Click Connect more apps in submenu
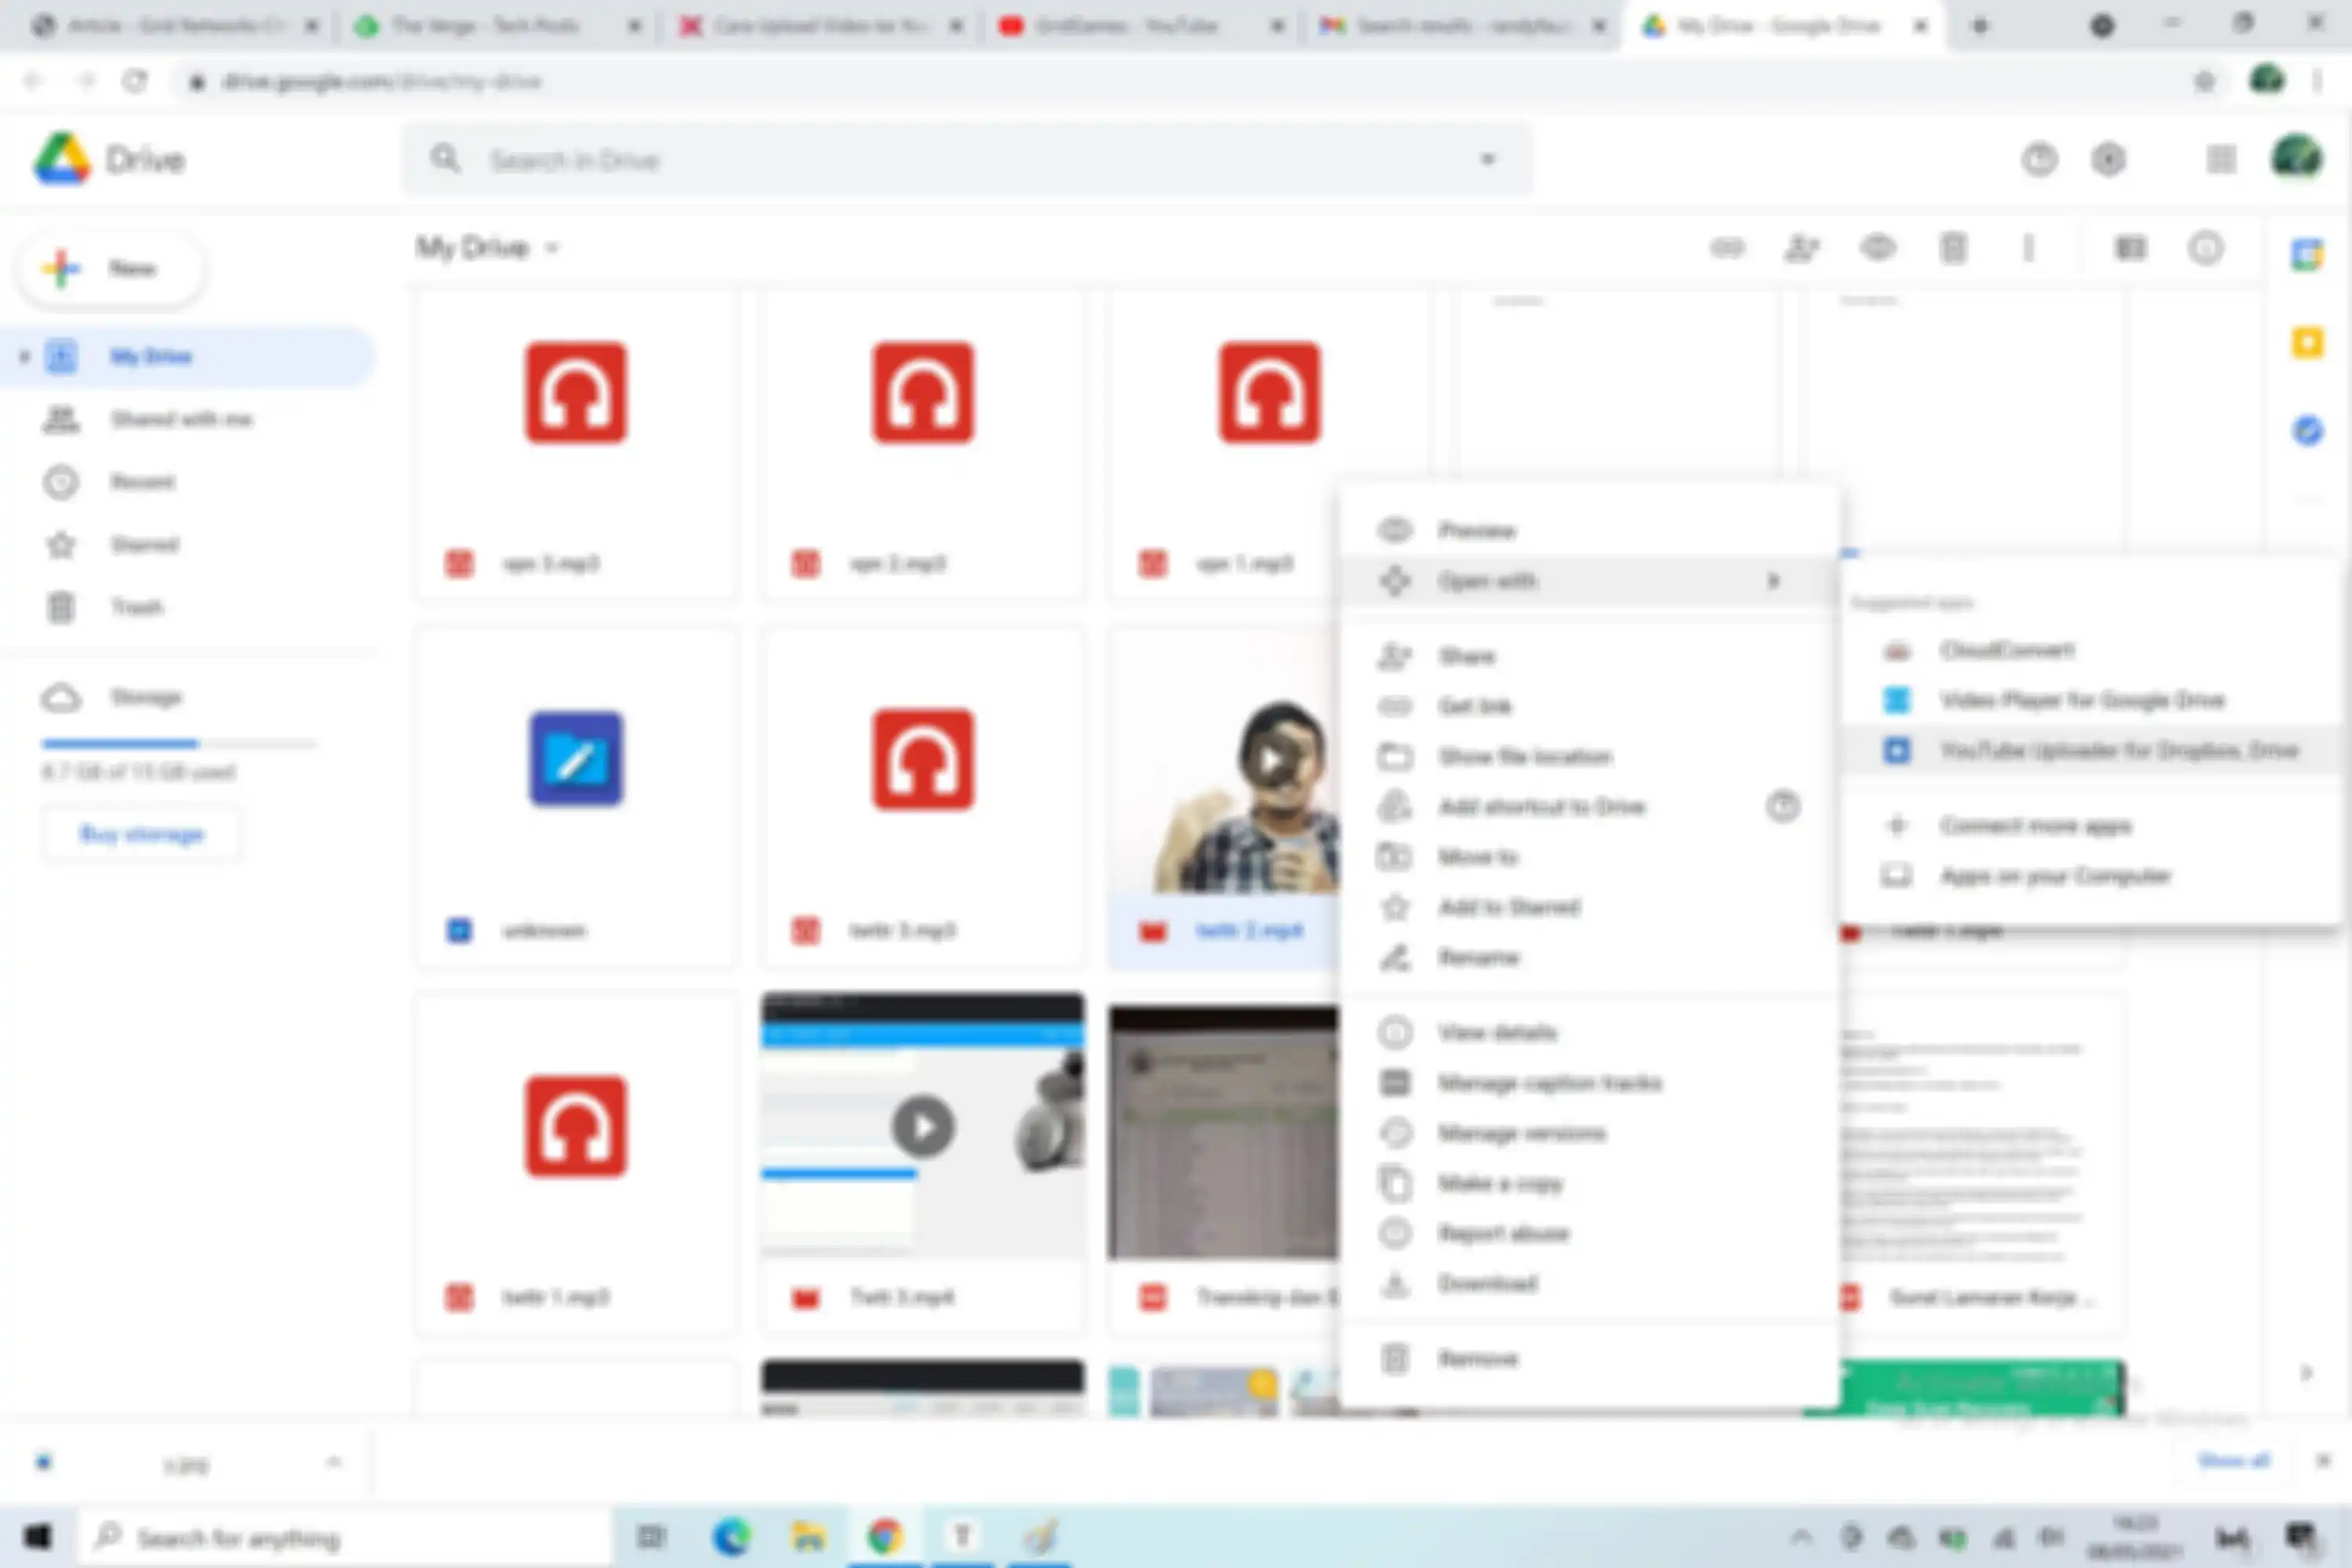Viewport: 2352px width, 1568px height. (x=2090, y=826)
